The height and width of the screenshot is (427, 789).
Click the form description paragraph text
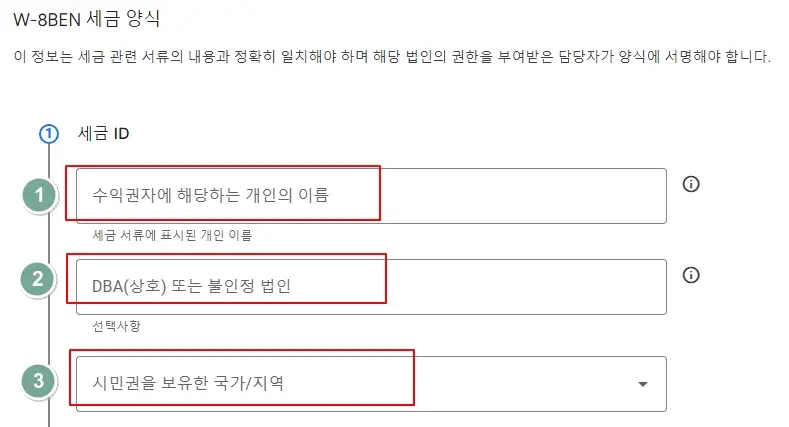point(392,56)
